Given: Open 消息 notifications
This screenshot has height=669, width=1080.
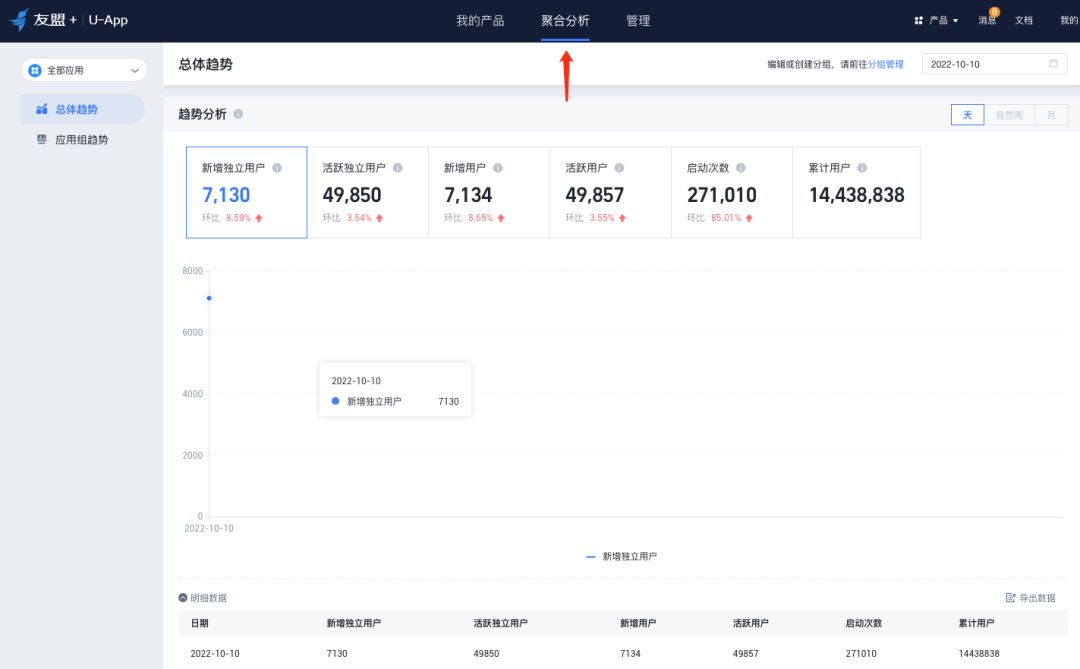Looking at the screenshot, I should coord(987,20).
